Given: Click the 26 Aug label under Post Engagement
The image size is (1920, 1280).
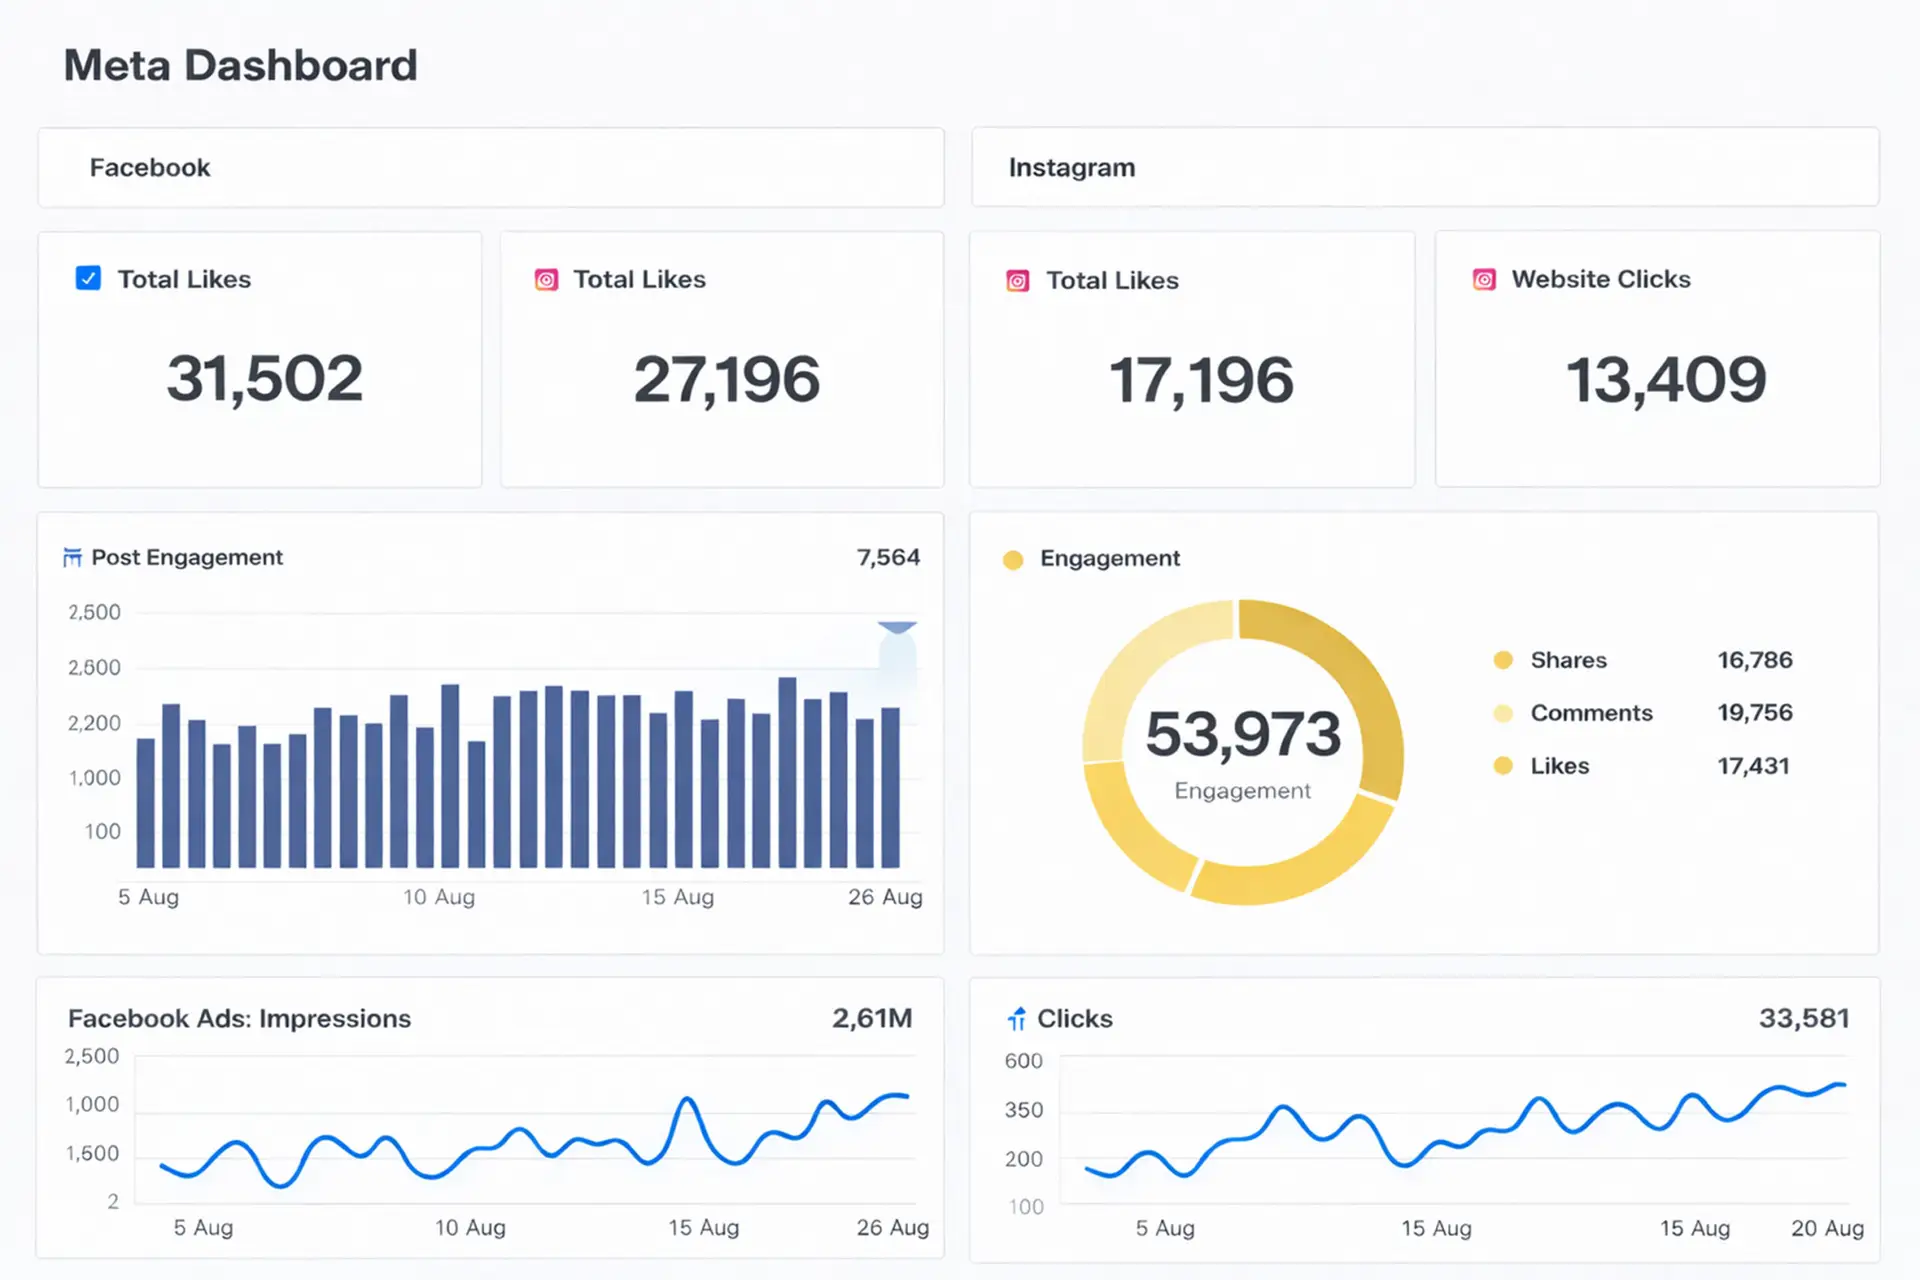Looking at the screenshot, I should tap(885, 897).
